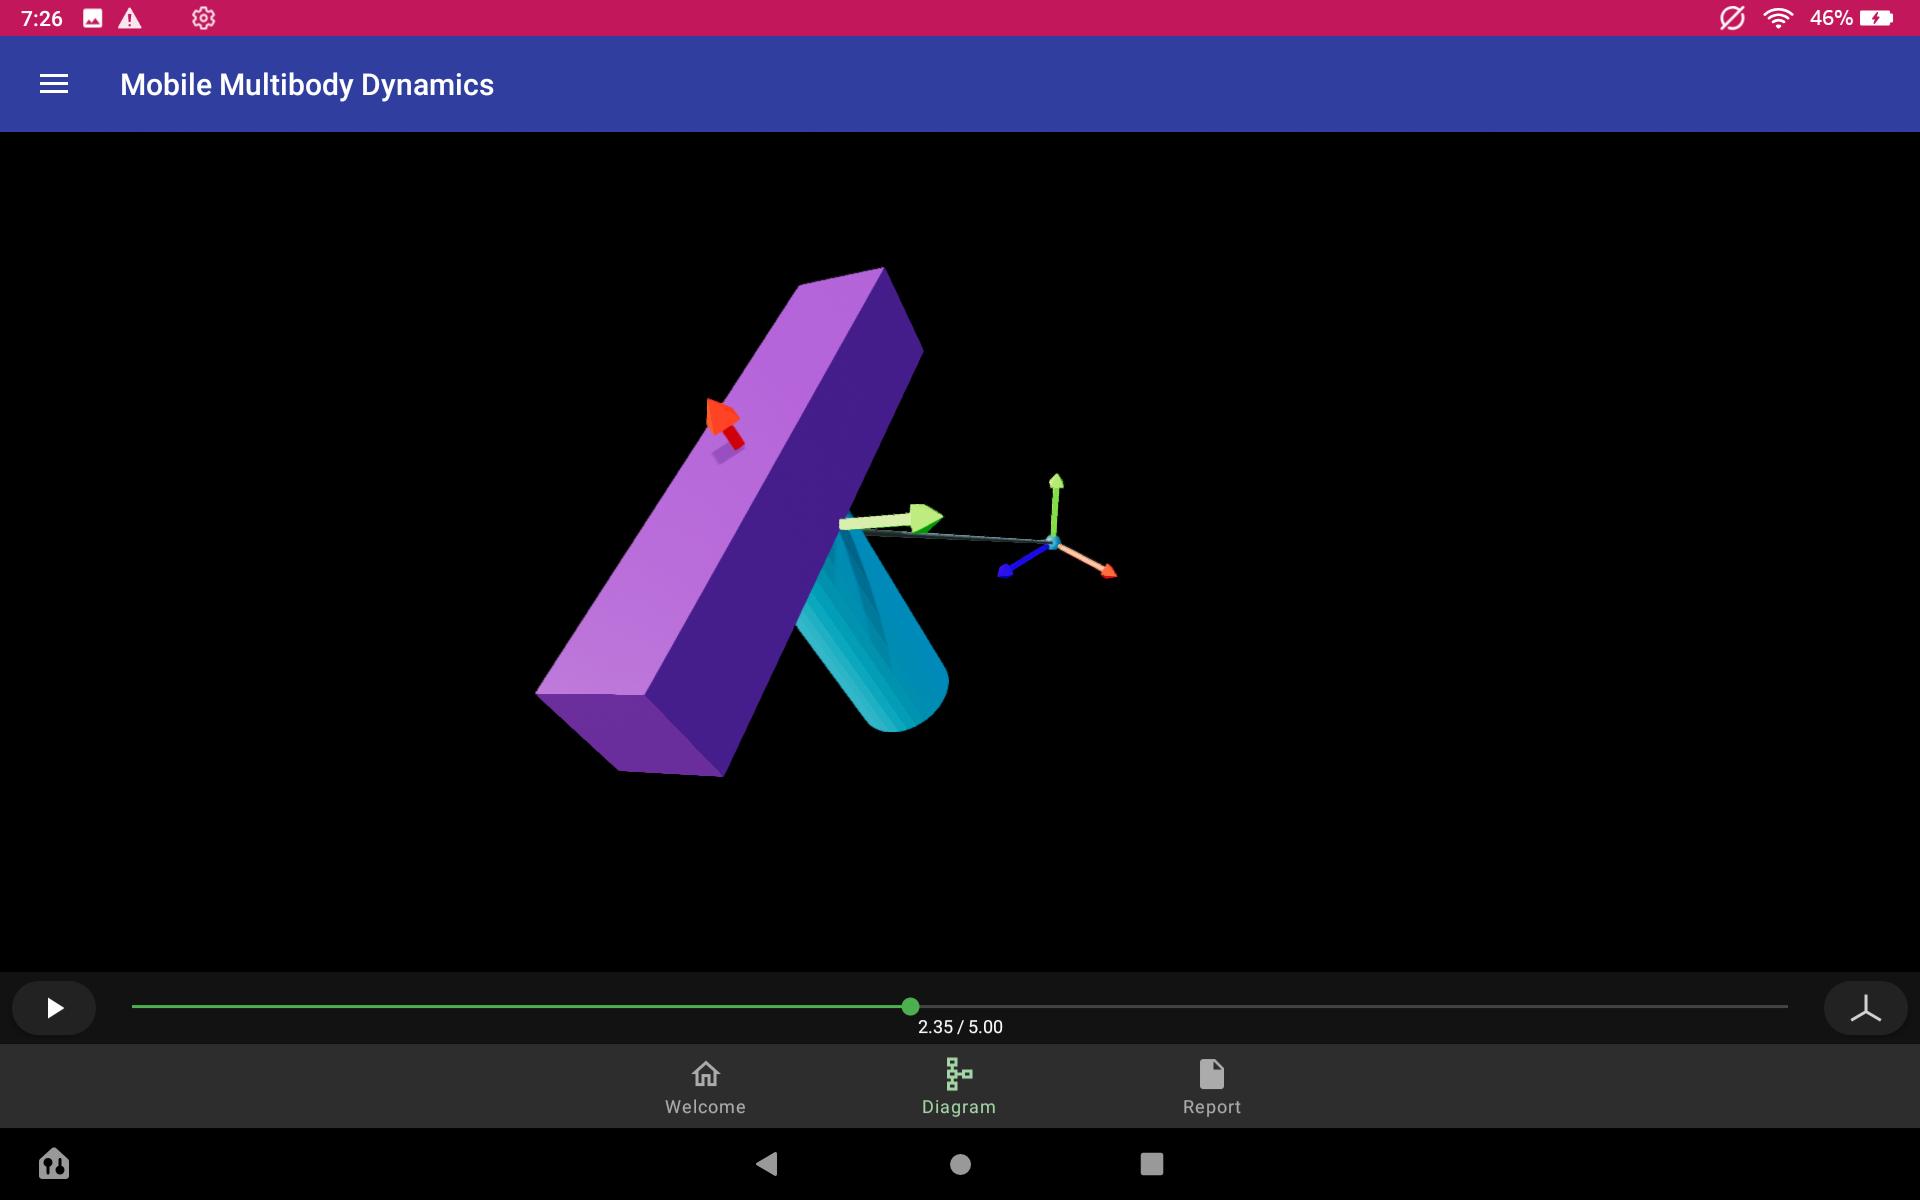1920x1200 pixels.
Task: Switch to the Diagram tab
Action: pos(958,1087)
